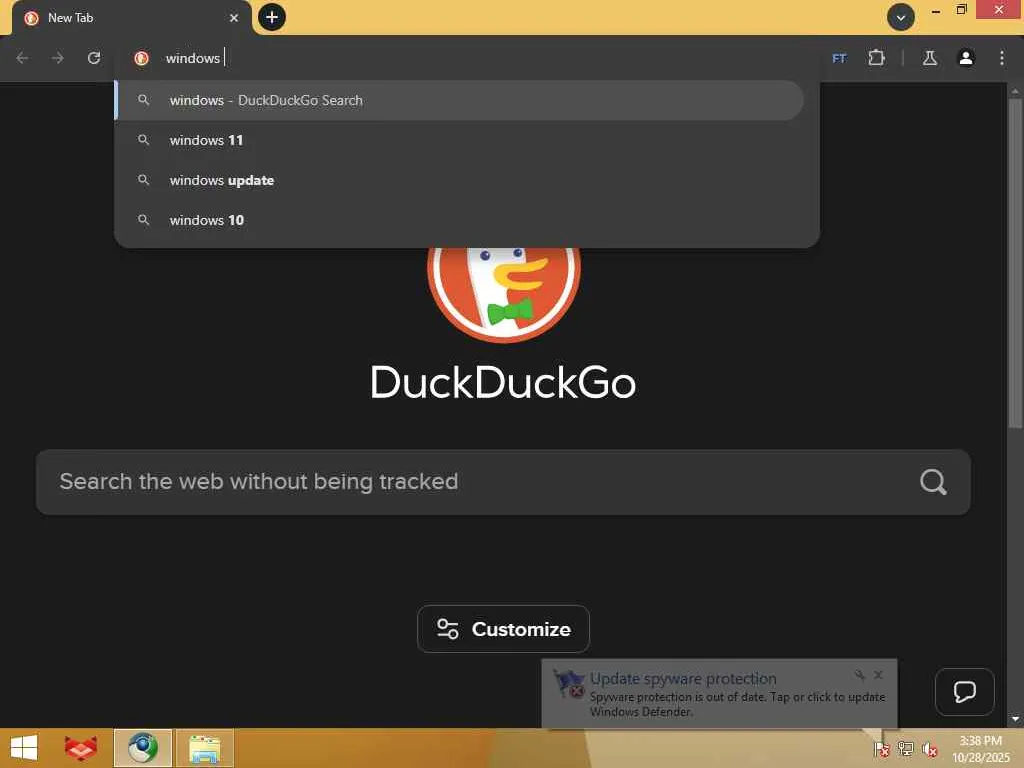Image resolution: width=1024 pixels, height=768 pixels.
Task: Close the spyware protection notification
Action: pos(878,675)
